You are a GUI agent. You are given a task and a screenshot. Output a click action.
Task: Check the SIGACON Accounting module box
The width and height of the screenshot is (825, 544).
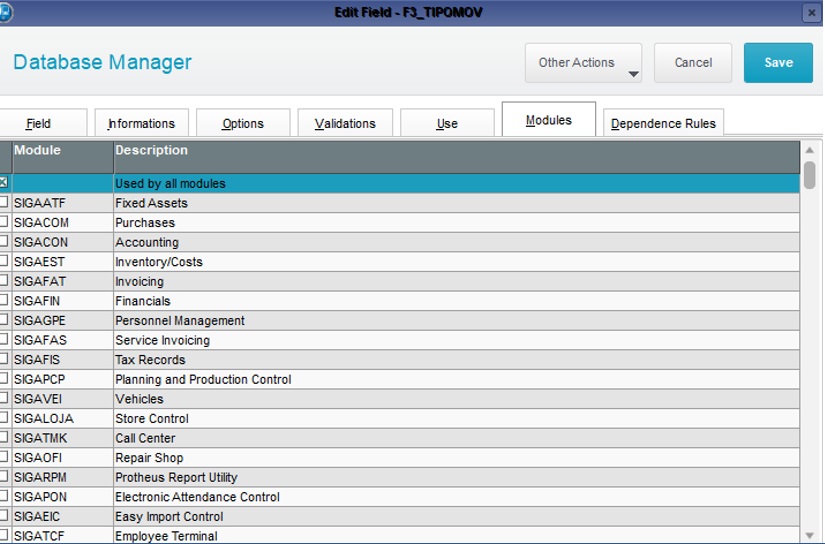4,241
